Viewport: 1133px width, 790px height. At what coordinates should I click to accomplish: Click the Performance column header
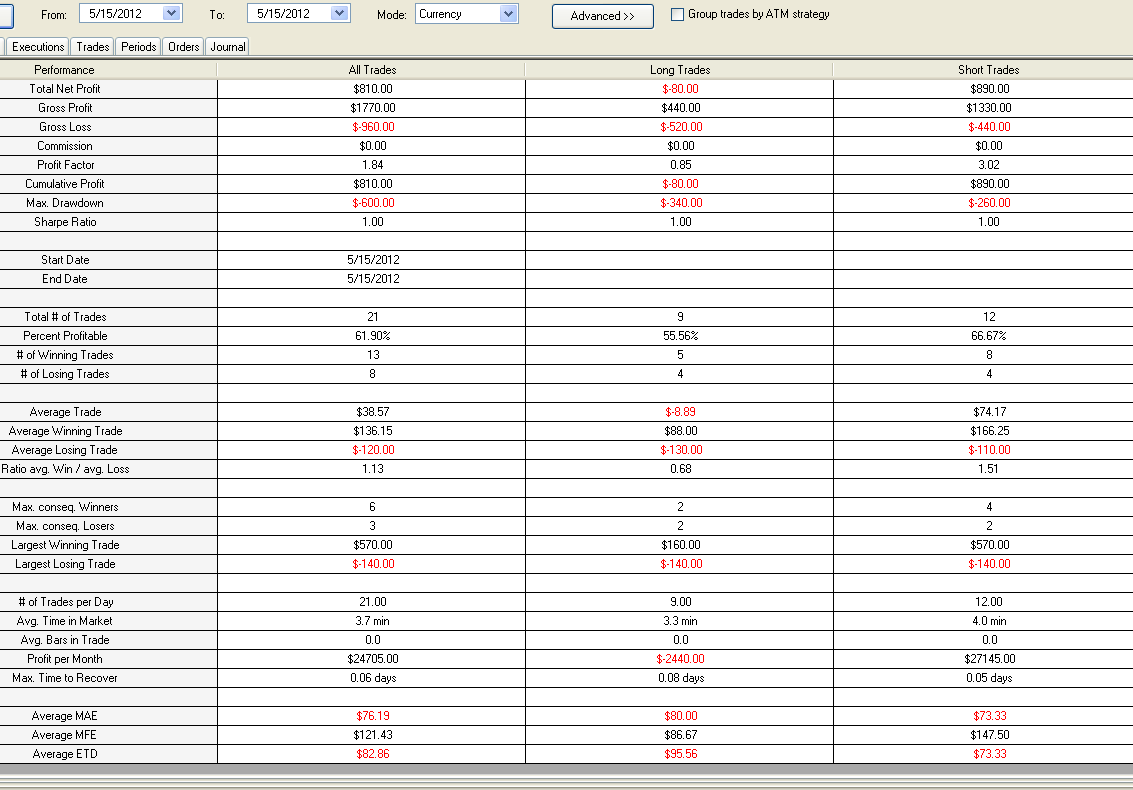pyautogui.click(x=64, y=70)
